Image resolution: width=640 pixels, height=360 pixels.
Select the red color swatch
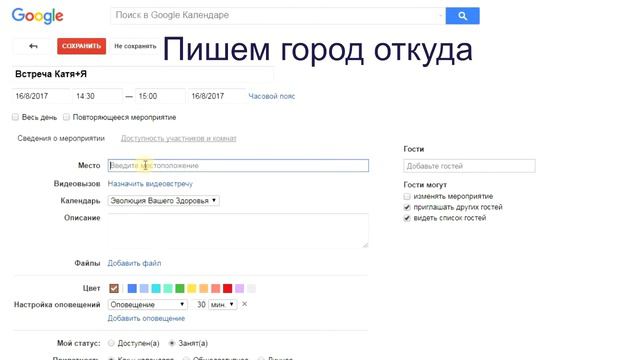pyautogui.click(x=227, y=289)
